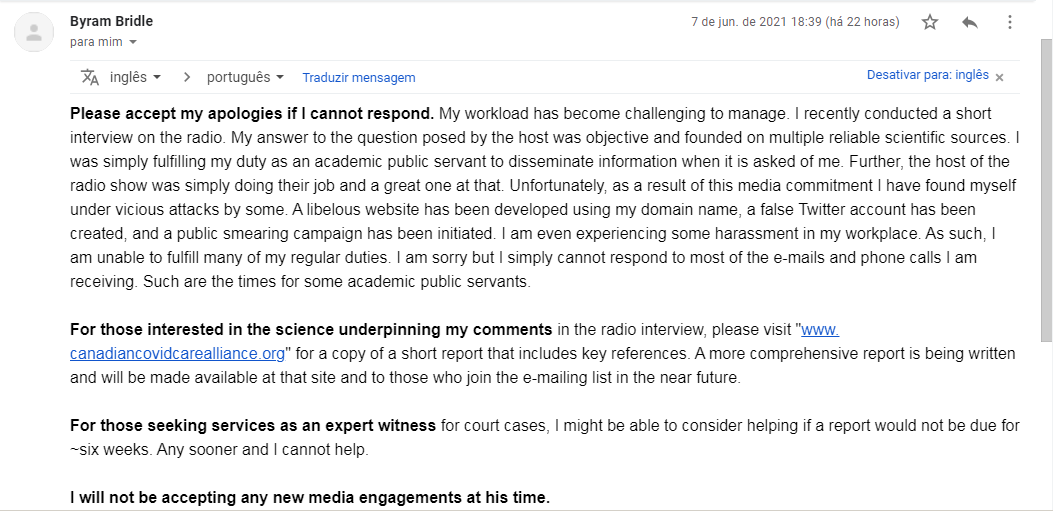Open the 'português' target language dropdown
1053x512 pixels.
245,77
